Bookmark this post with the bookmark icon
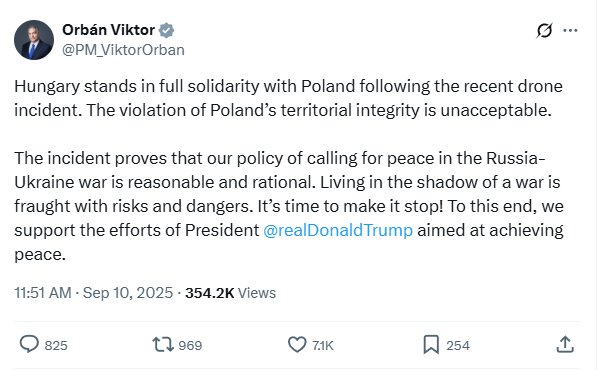The height and width of the screenshot is (370, 599). 431,344
